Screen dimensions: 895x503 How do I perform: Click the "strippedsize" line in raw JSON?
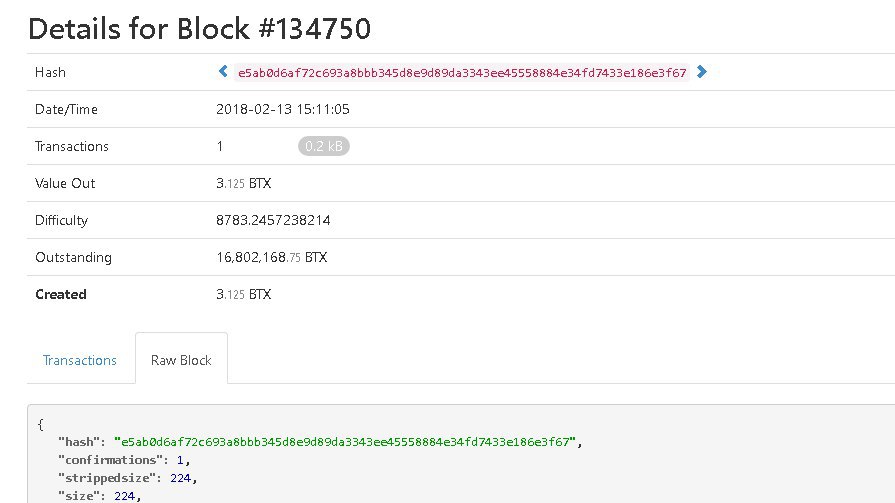click(x=128, y=477)
